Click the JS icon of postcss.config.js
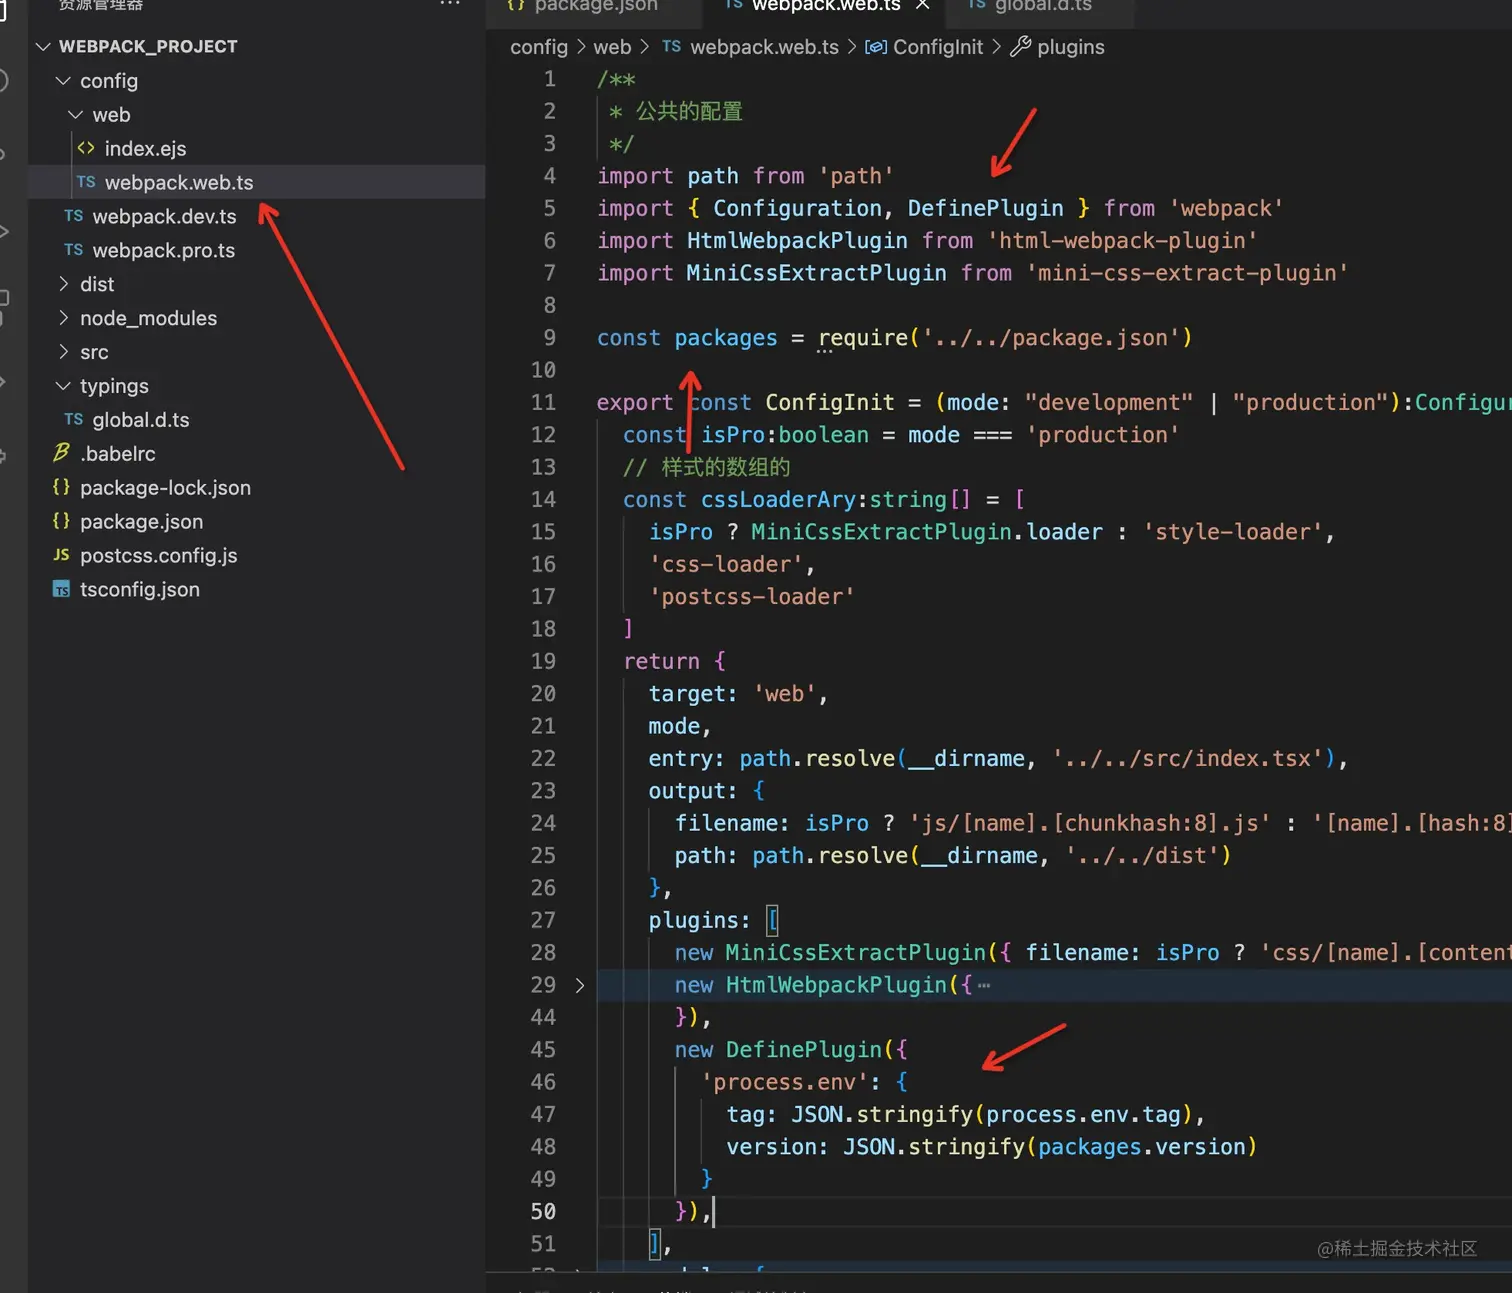 click(x=62, y=555)
